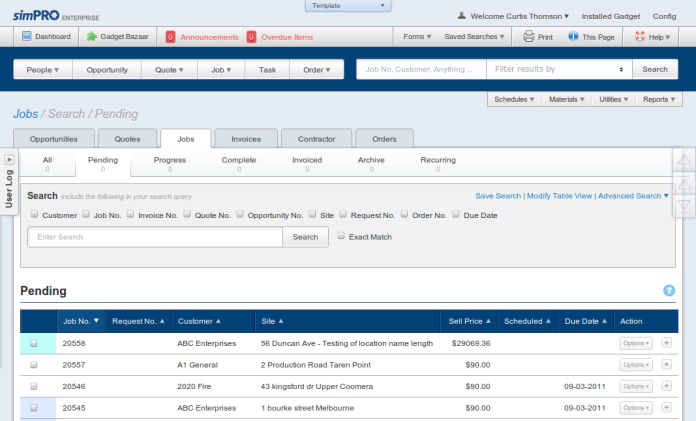
Task: Select the Progress status tab
Action: (169, 164)
